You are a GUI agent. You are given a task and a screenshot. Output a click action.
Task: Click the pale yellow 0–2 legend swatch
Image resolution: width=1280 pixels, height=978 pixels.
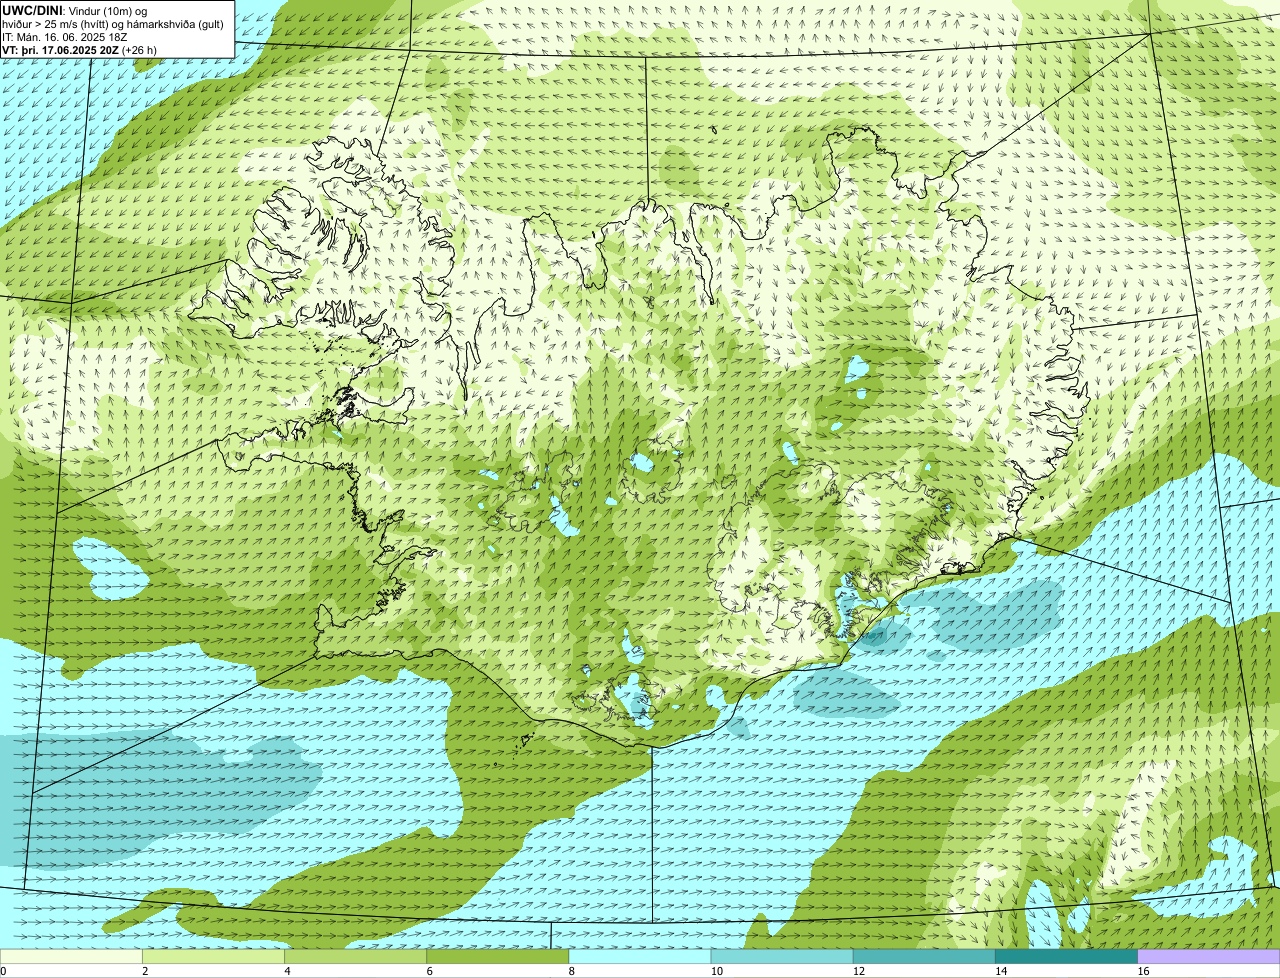tap(71, 956)
